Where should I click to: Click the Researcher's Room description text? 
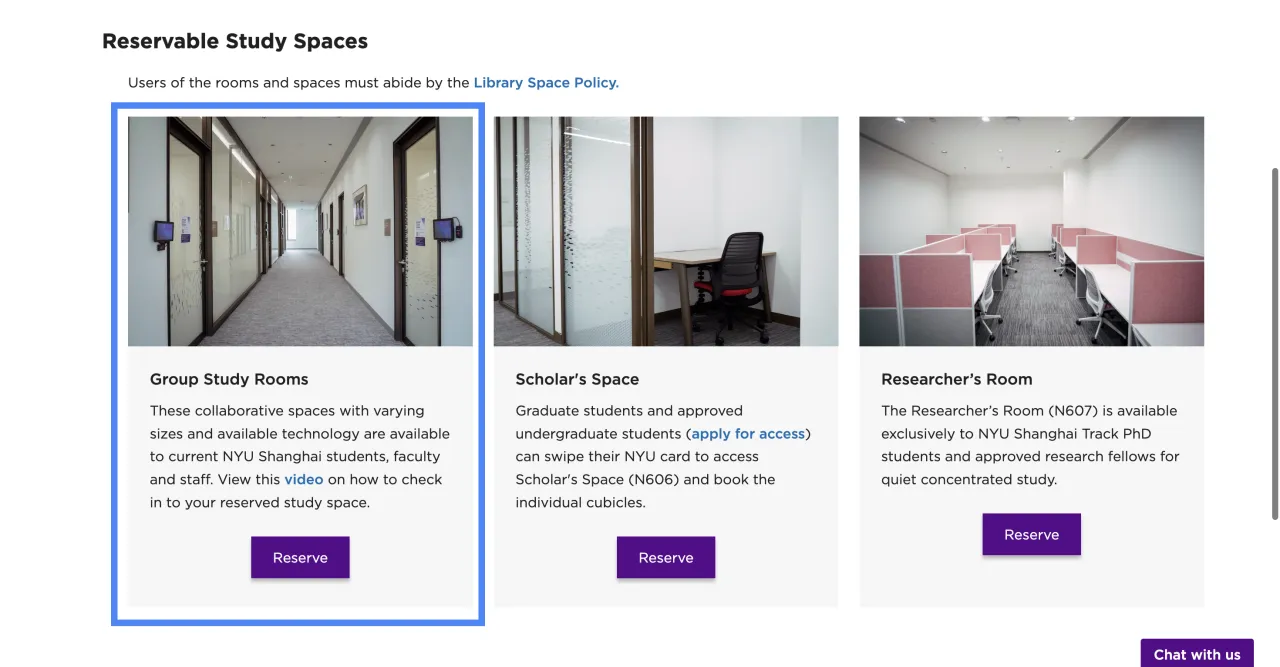click(1029, 445)
